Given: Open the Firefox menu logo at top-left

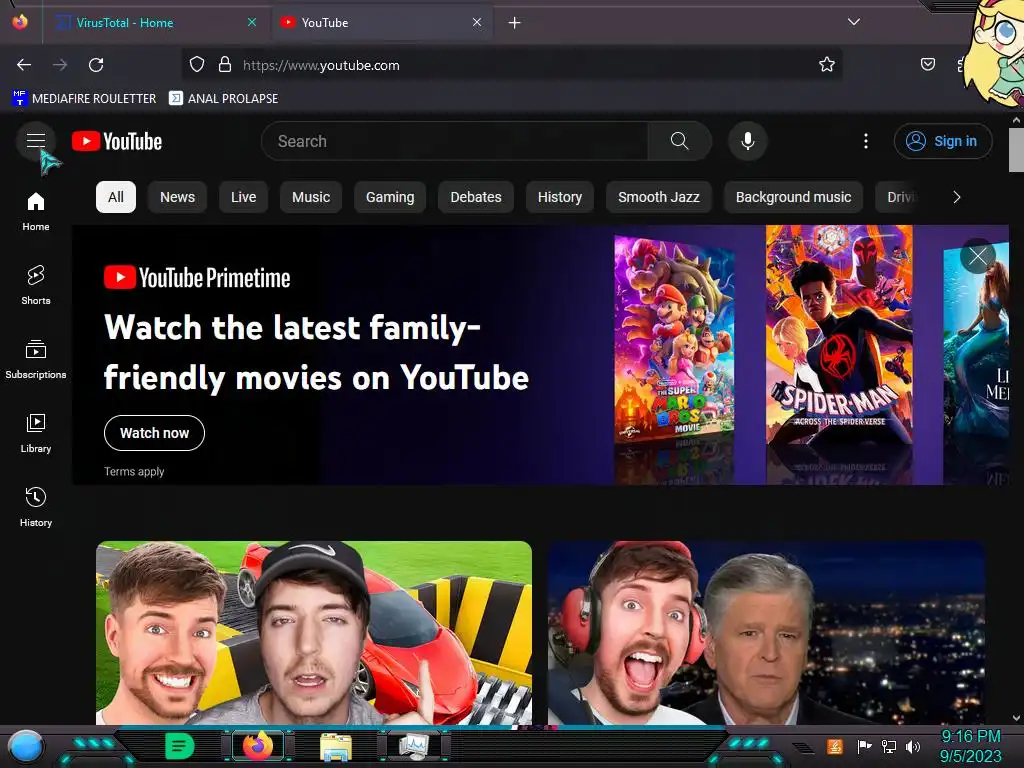Looking at the screenshot, I should [x=20, y=22].
